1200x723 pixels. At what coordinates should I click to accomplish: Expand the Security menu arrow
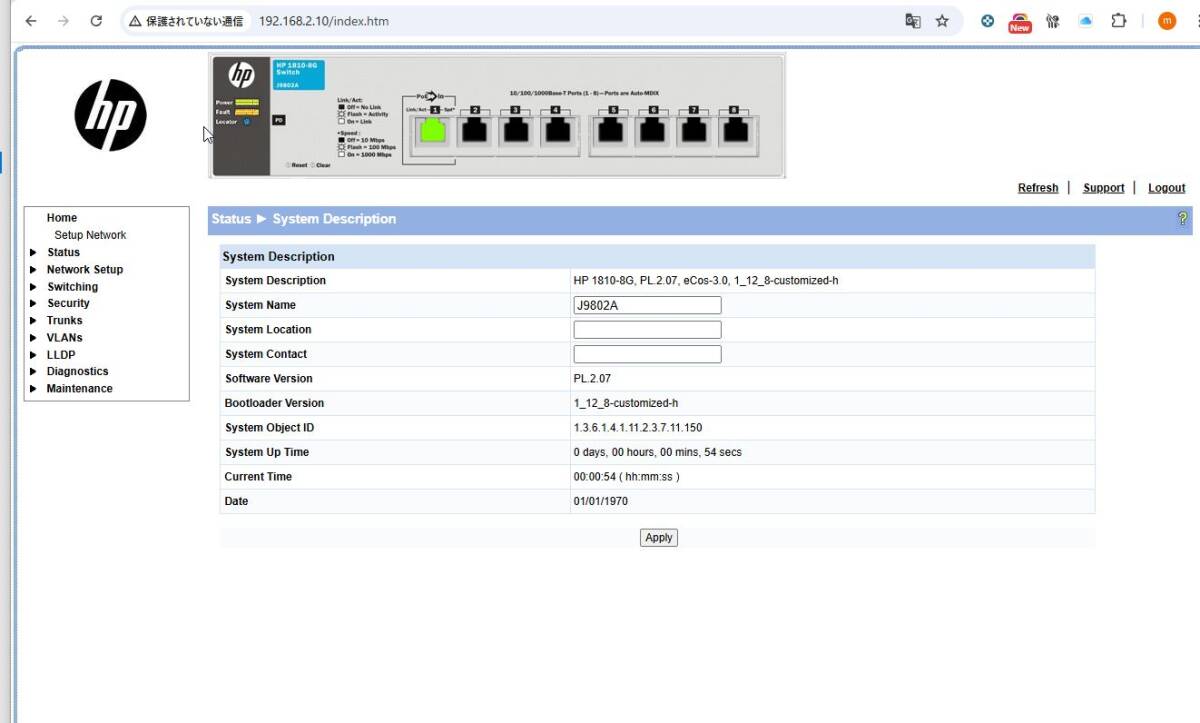[33, 304]
